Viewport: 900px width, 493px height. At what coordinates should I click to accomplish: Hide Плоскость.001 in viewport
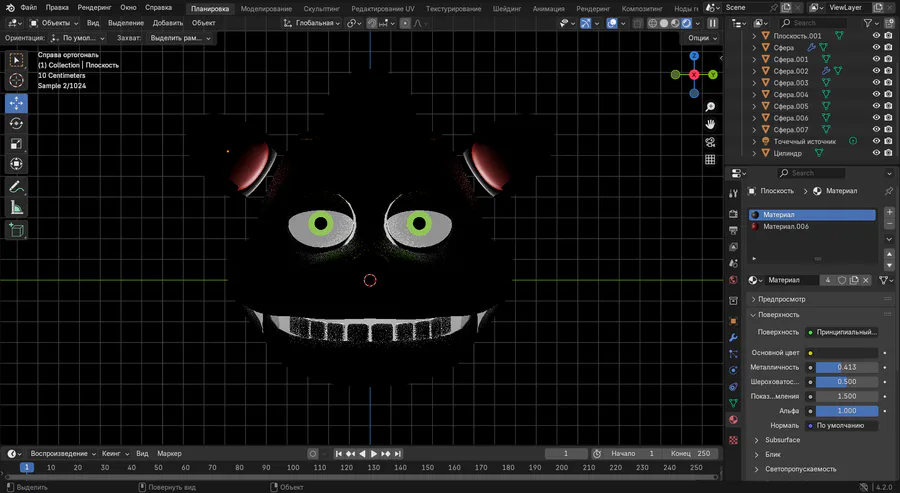876,36
